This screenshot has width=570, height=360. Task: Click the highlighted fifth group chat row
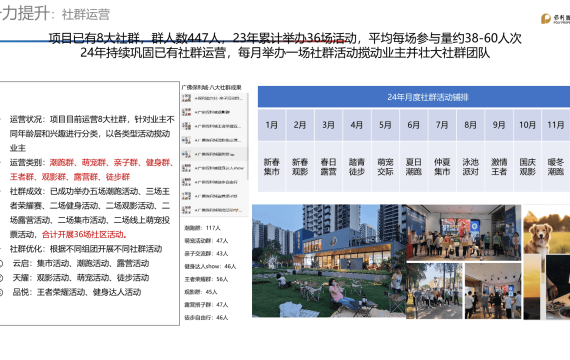point(214,154)
